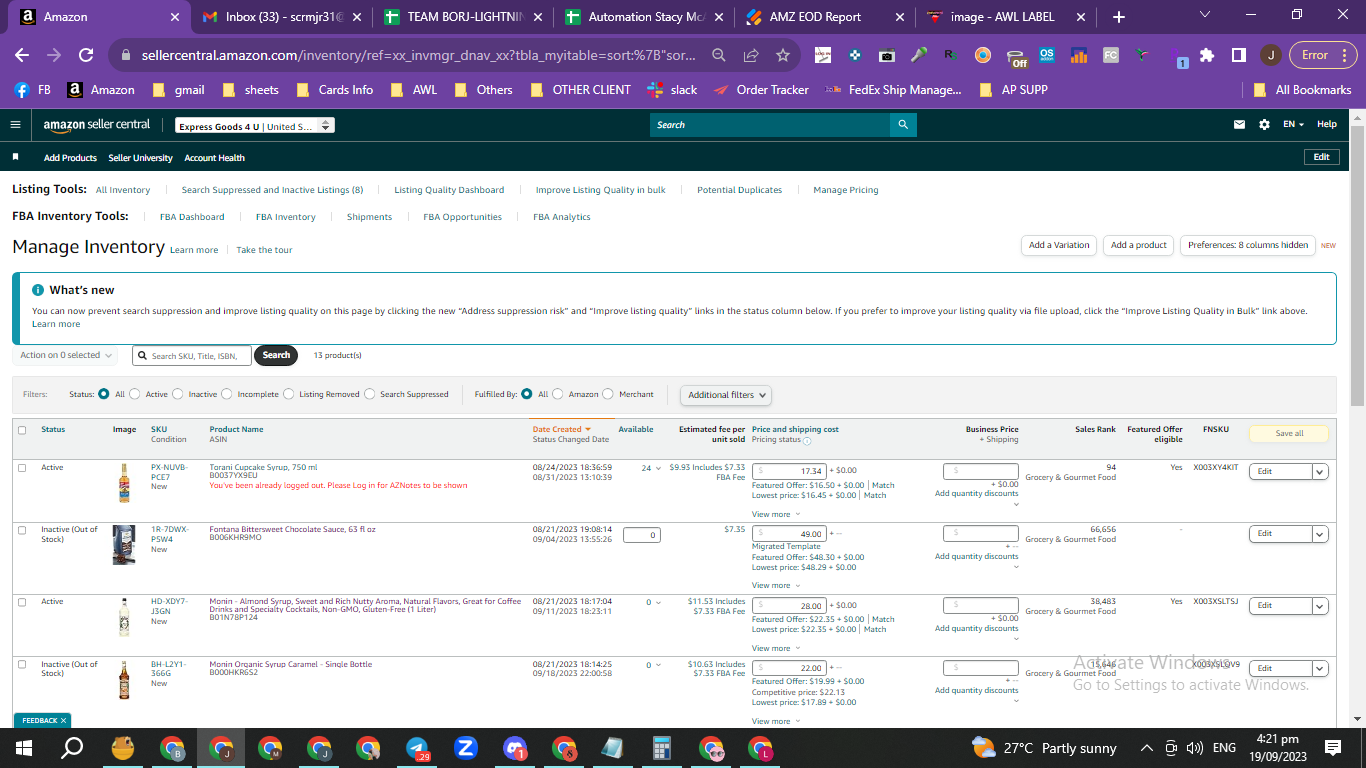Open Edit dropdown arrow for Monin Almond row
The height and width of the screenshot is (768, 1366).
click(1319, 606)
